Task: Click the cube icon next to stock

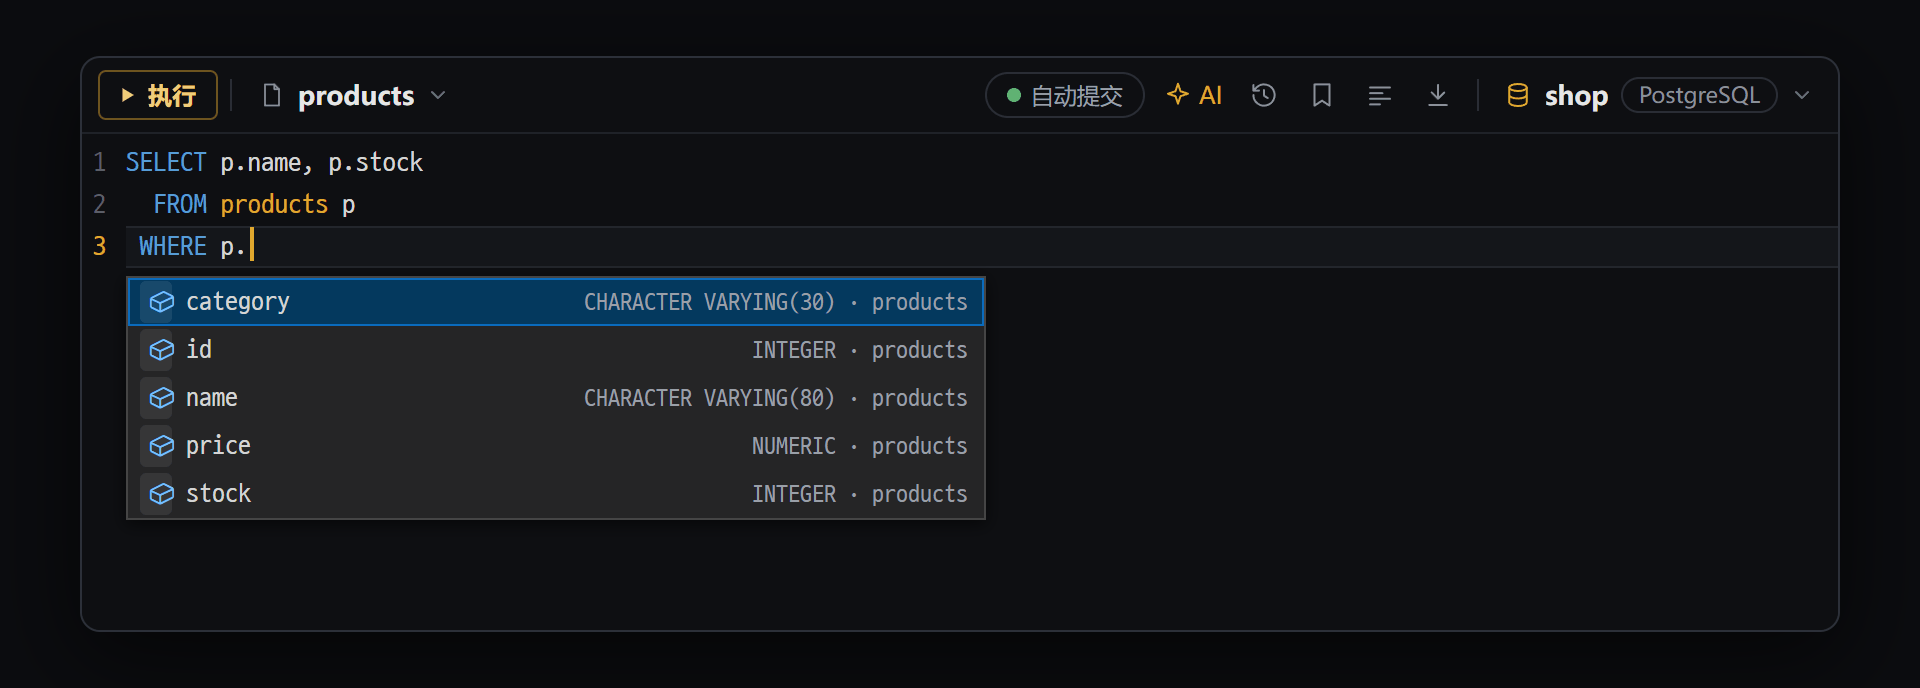Action: [161, 494]
